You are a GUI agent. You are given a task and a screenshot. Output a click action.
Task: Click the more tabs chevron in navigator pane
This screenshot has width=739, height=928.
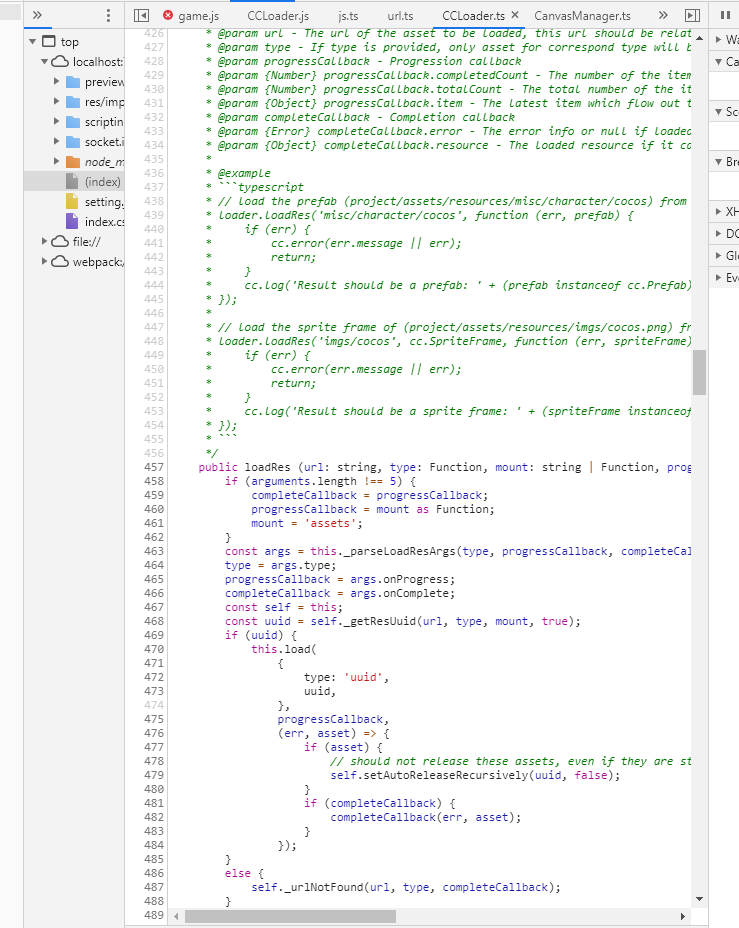[x=37, y=15]
